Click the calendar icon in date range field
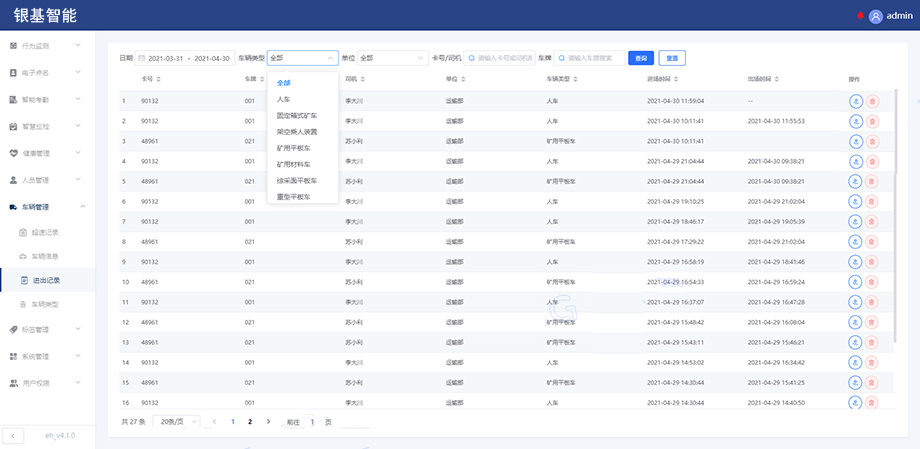Screen dimensions: 920x449 coord(141,58)
